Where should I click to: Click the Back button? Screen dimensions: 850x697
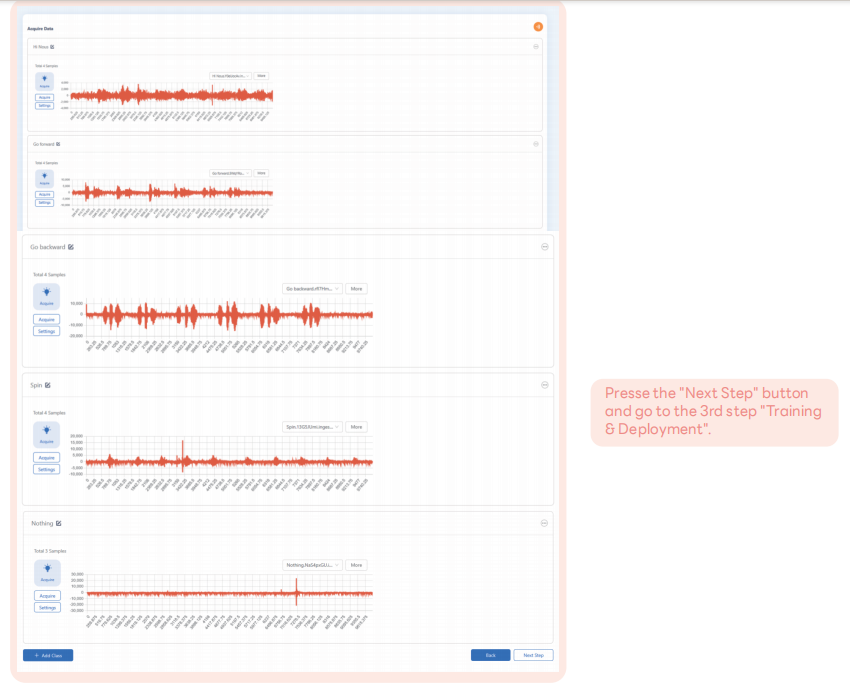coord(490,655)
